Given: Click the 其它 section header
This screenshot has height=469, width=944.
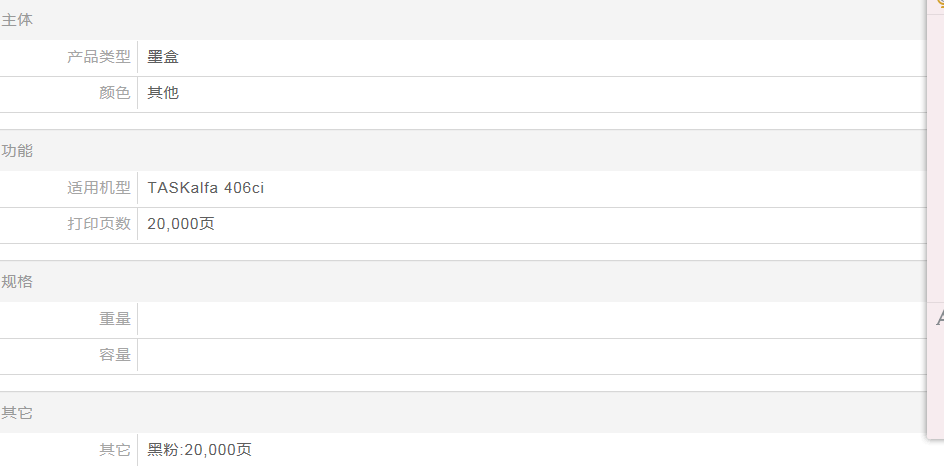Looking at the screenshot, I should [17, 413].
